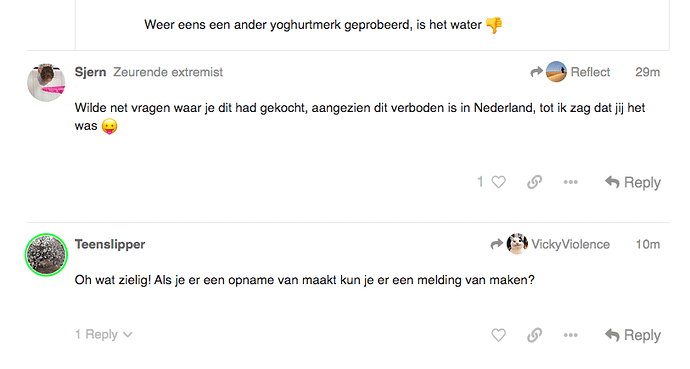Image resolution: width=690 pixels, height=369 pixels.
Task: View the like count 1 on Sjern's post
Action: point(480,182)
